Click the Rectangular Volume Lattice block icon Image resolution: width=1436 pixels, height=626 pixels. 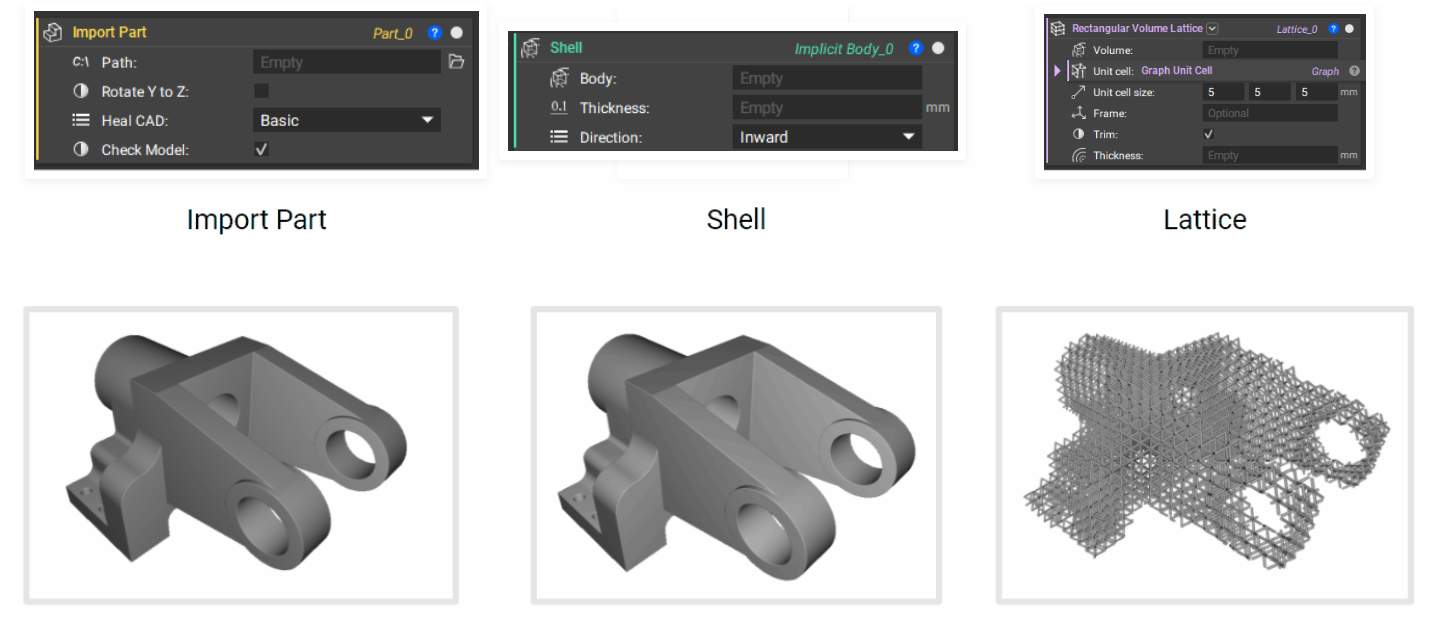(x=1057, y=29)
